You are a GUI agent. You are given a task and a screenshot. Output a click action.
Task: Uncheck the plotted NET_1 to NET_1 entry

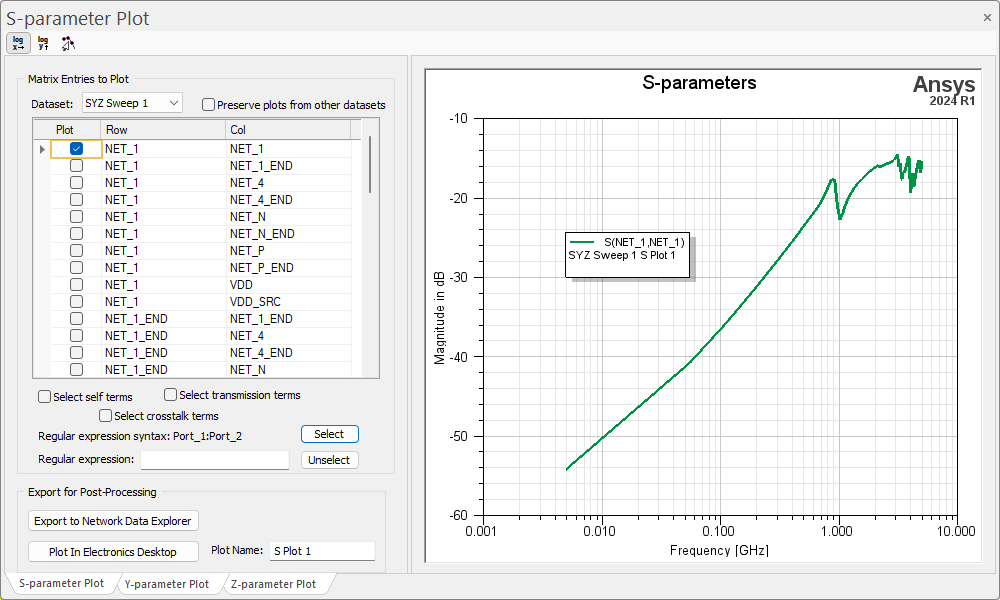click(76, 148)
